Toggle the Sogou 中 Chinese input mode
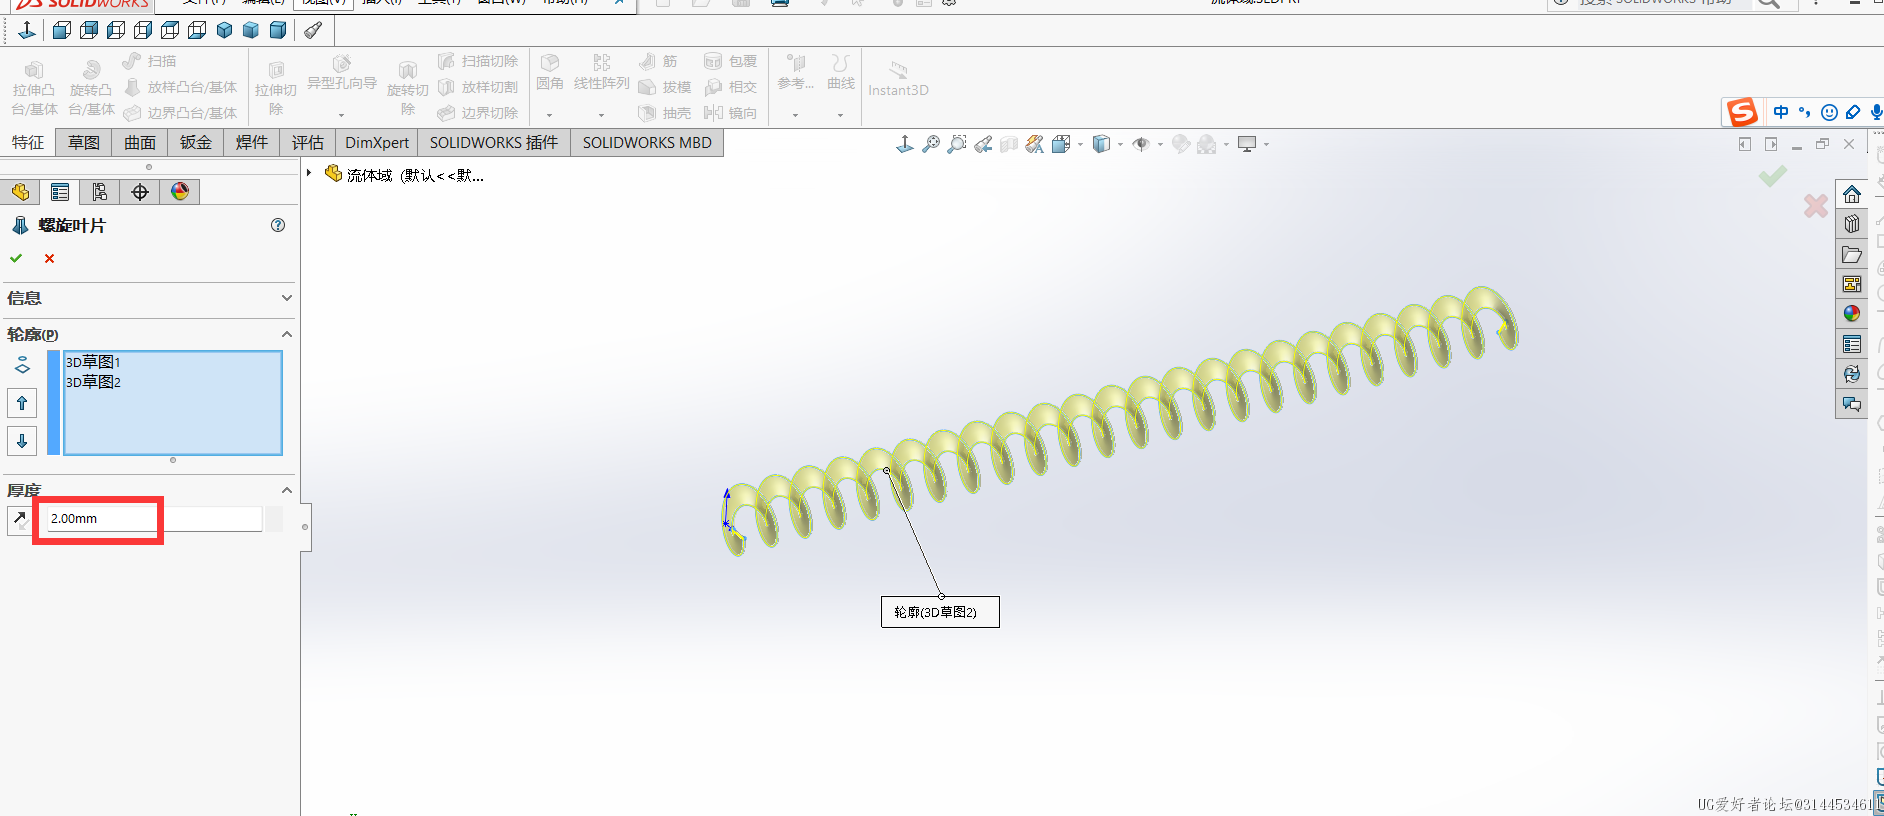The height and width of the screenshot is (816, 1884). (1781, 112)
